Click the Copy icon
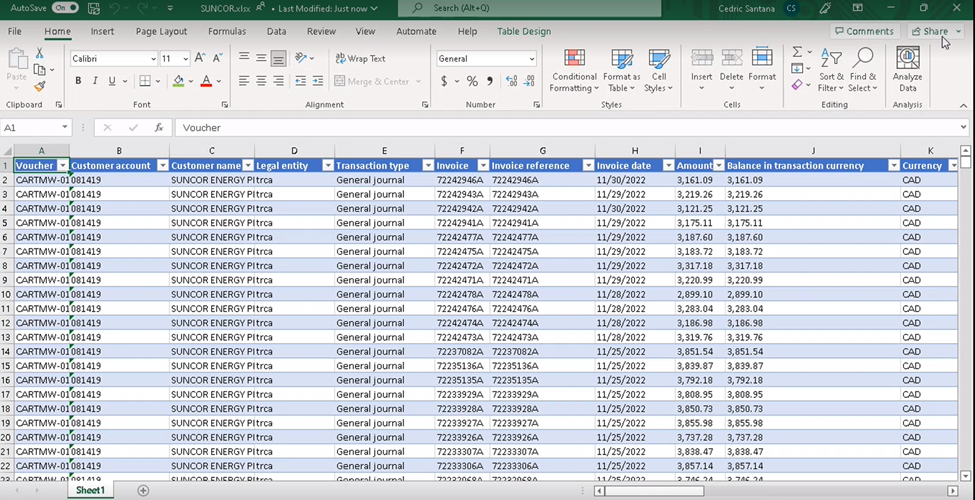 pyautogui.click(x=40, y=70)
